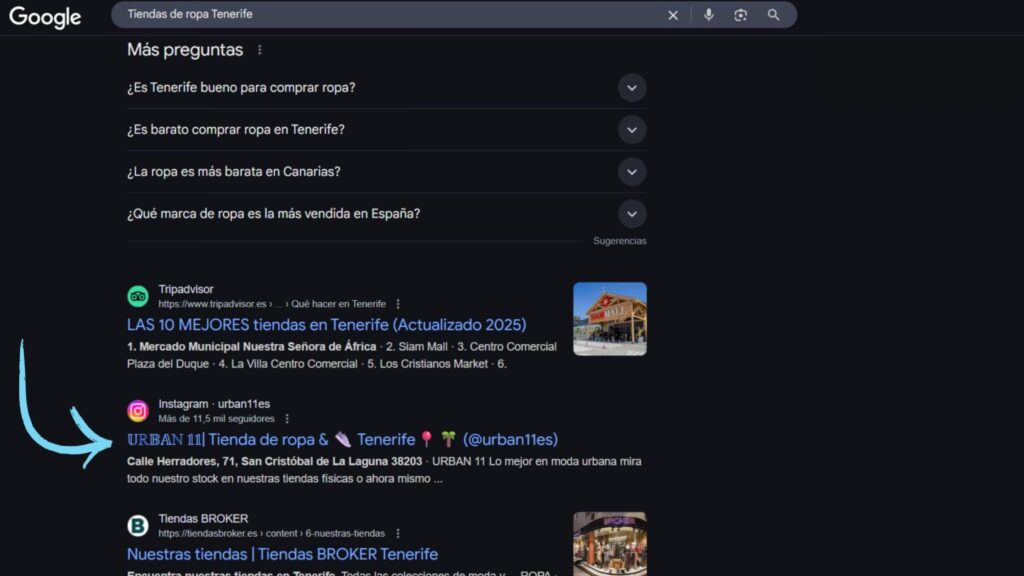Viewport: 1024px width, 576px height.
Task: Click the Tripadvisor owl favicon
Action: click(138, 296)
